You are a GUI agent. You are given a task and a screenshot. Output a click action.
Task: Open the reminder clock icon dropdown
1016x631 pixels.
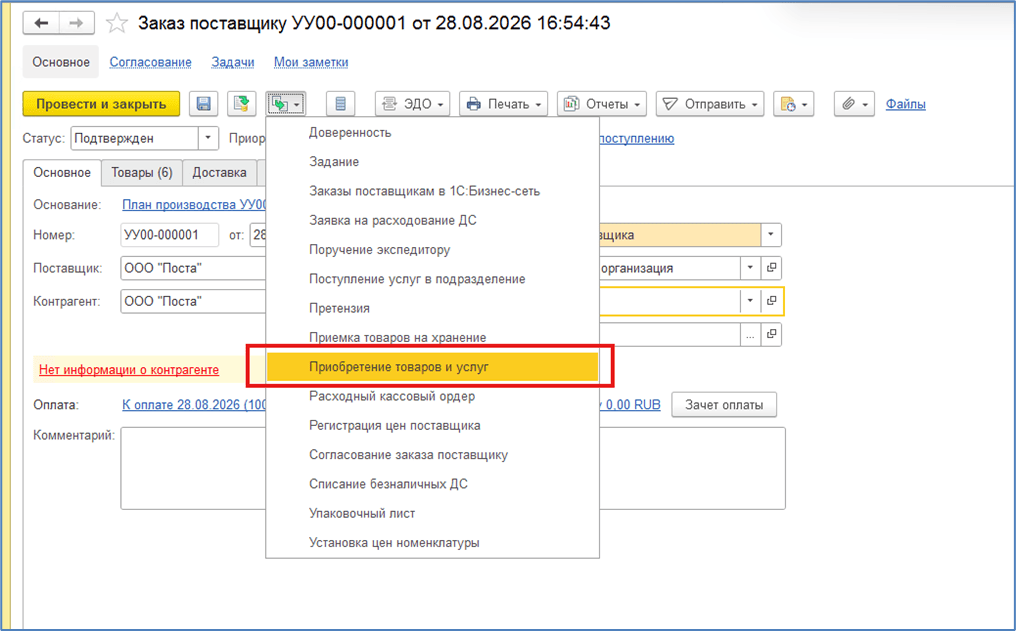point(794,104)
